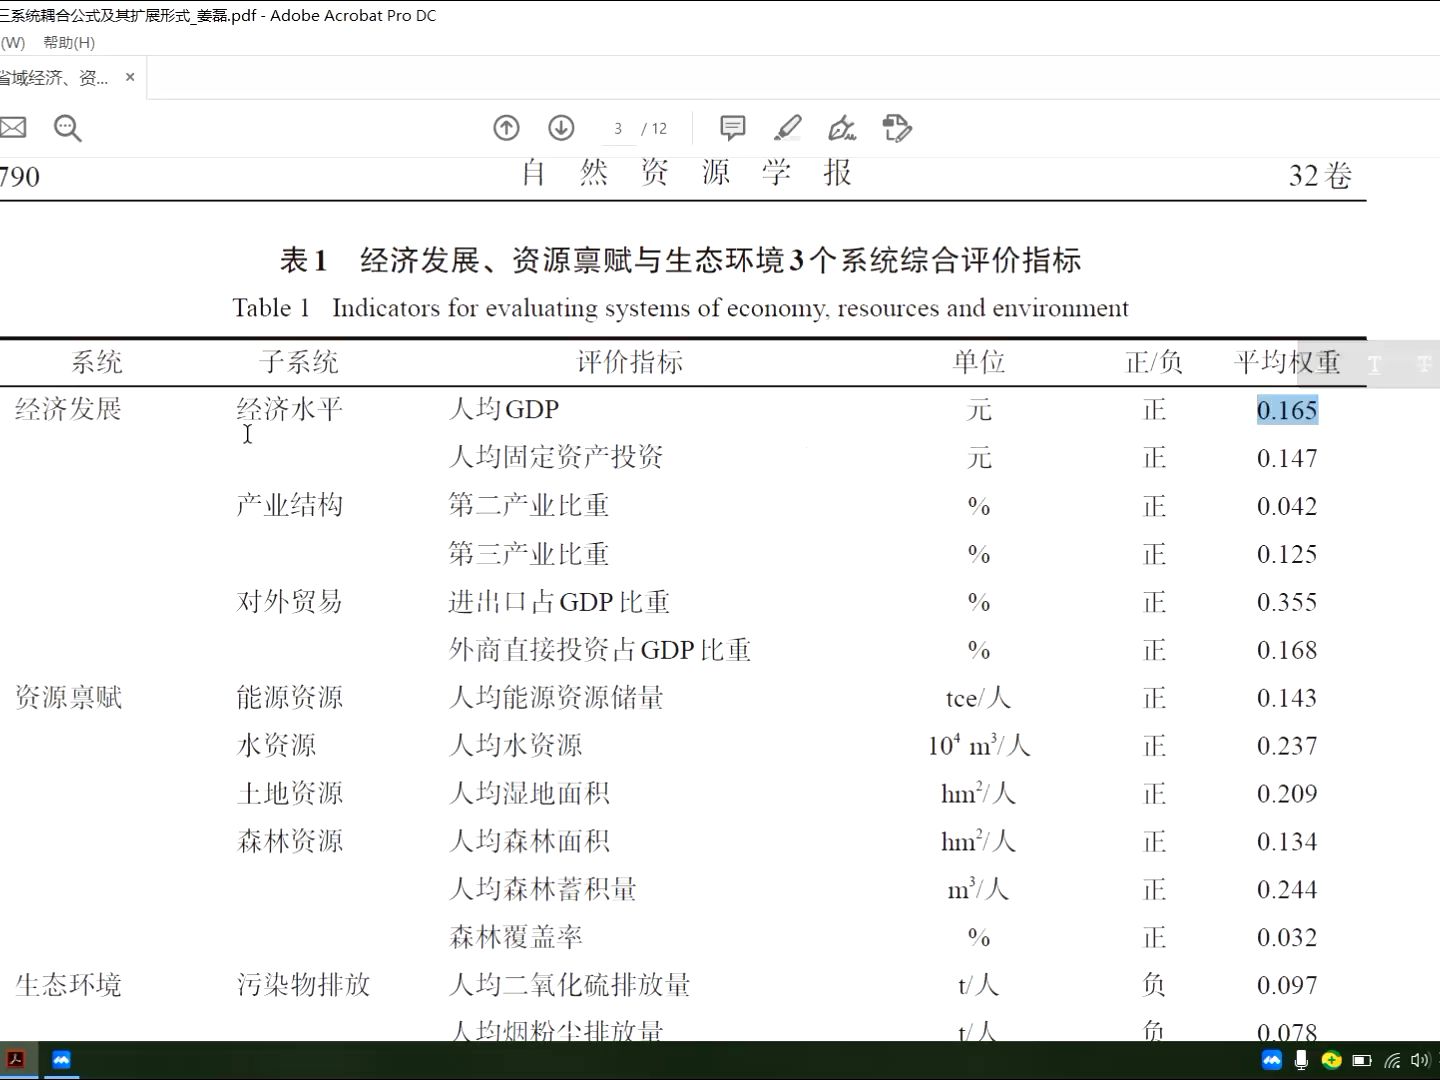
Task: Click the subsystem label 产业结构
Action: [x=290, y=505]
